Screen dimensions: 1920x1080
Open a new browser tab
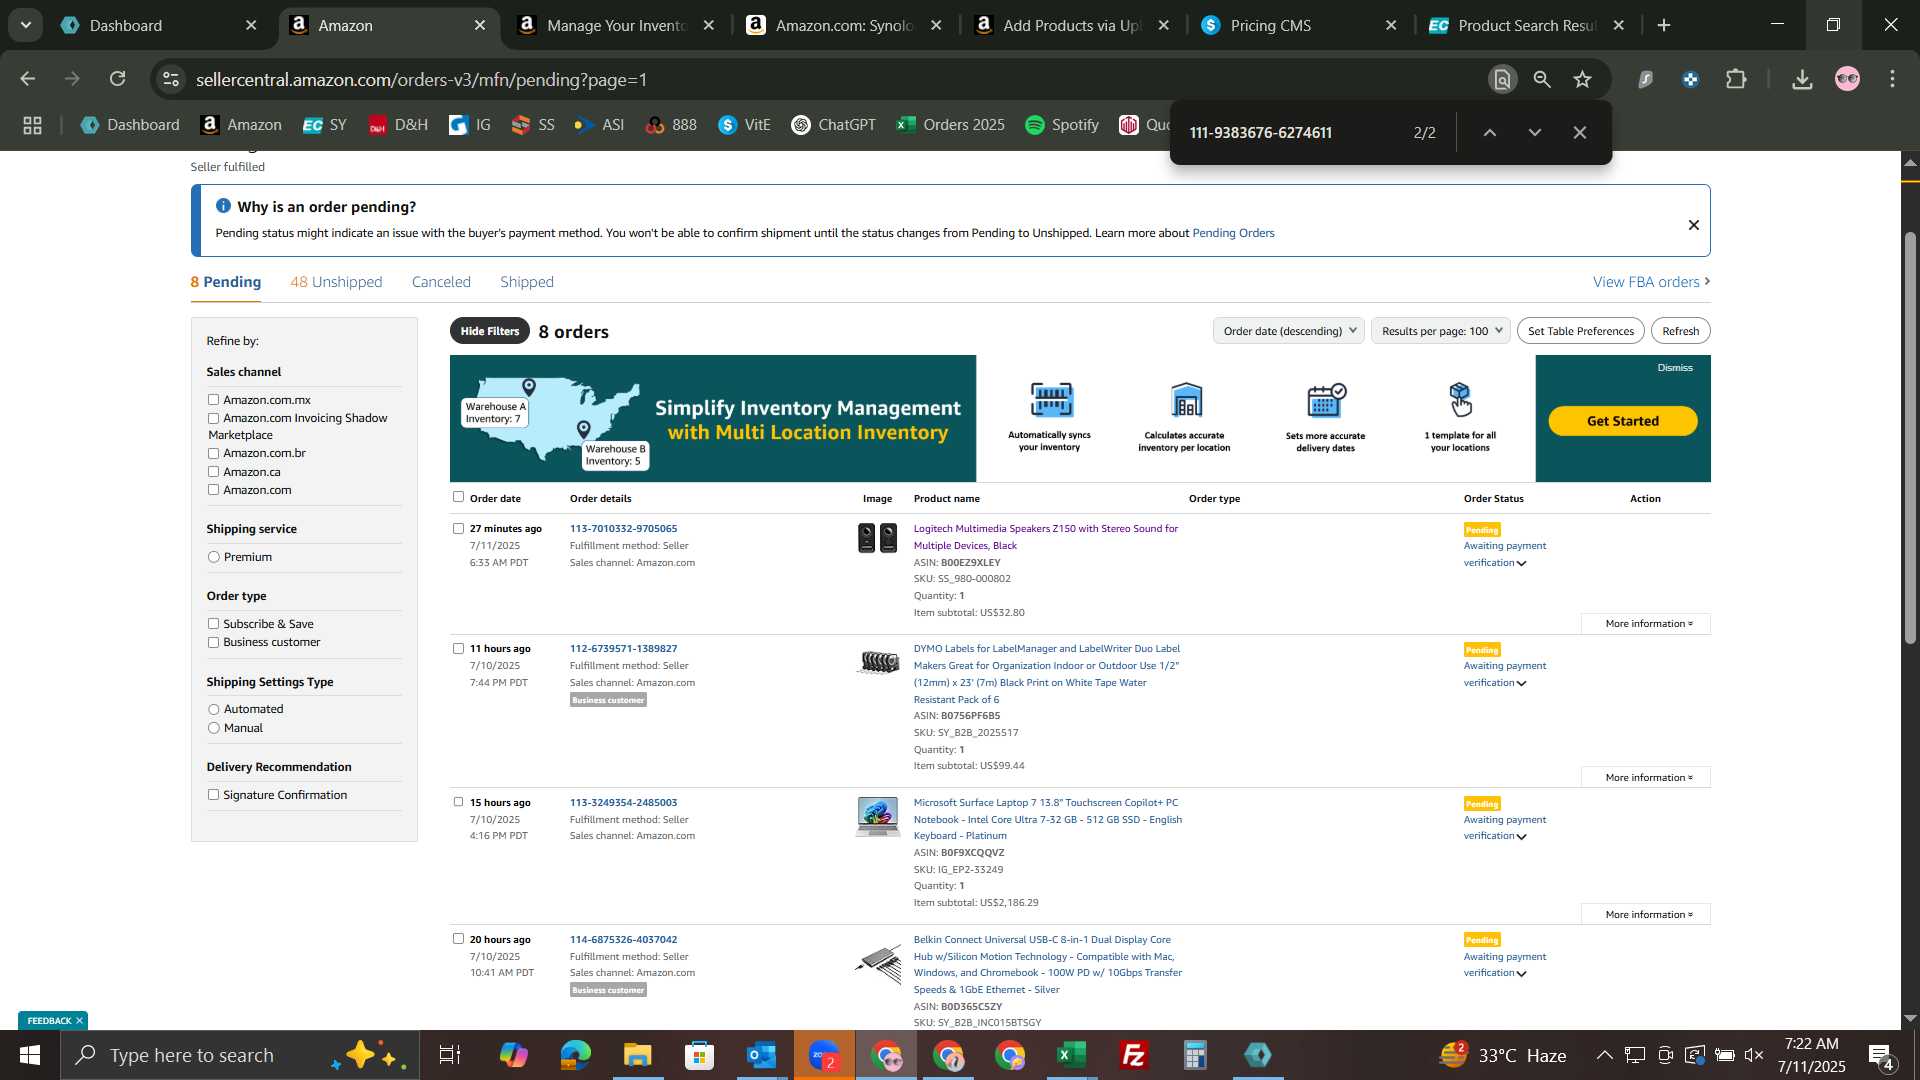point(1664,25)
